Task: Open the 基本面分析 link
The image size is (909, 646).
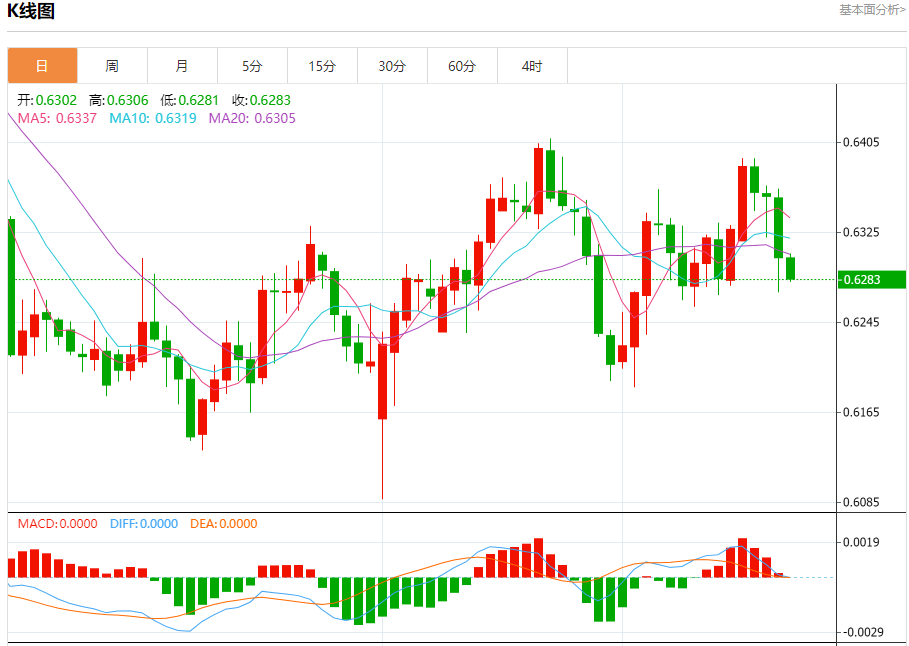Action: pyautogui.click(x=872, y=10)
